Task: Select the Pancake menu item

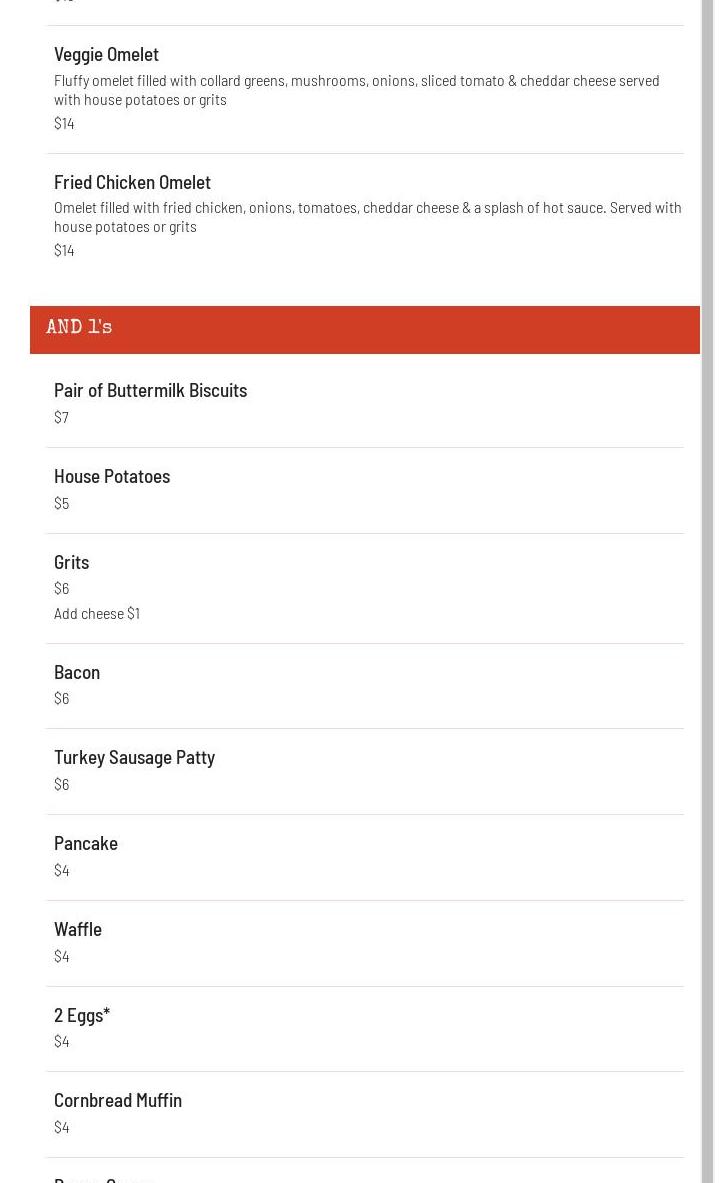Action: tap(86, 844)
